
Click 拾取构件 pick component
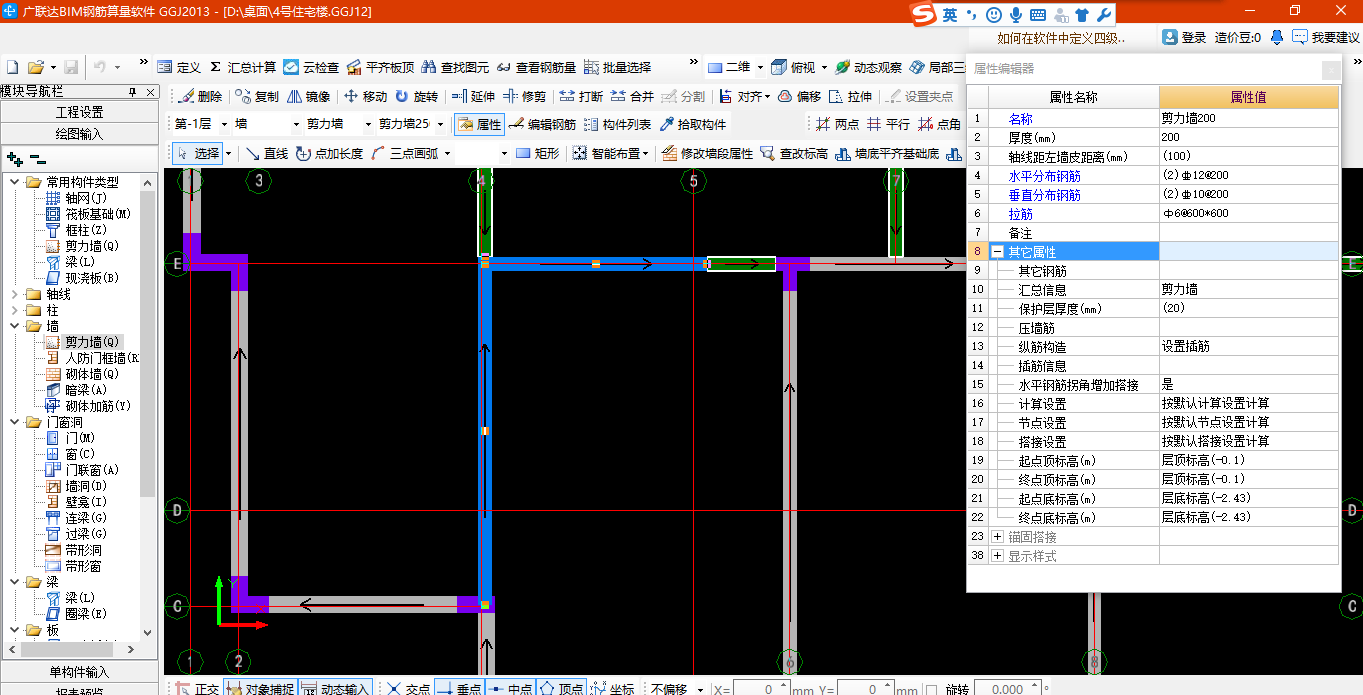click(692, 125)
